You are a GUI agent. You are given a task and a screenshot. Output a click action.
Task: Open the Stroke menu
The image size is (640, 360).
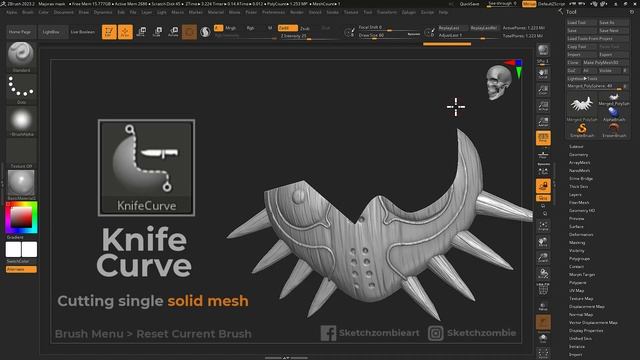[x=332, y=12]
